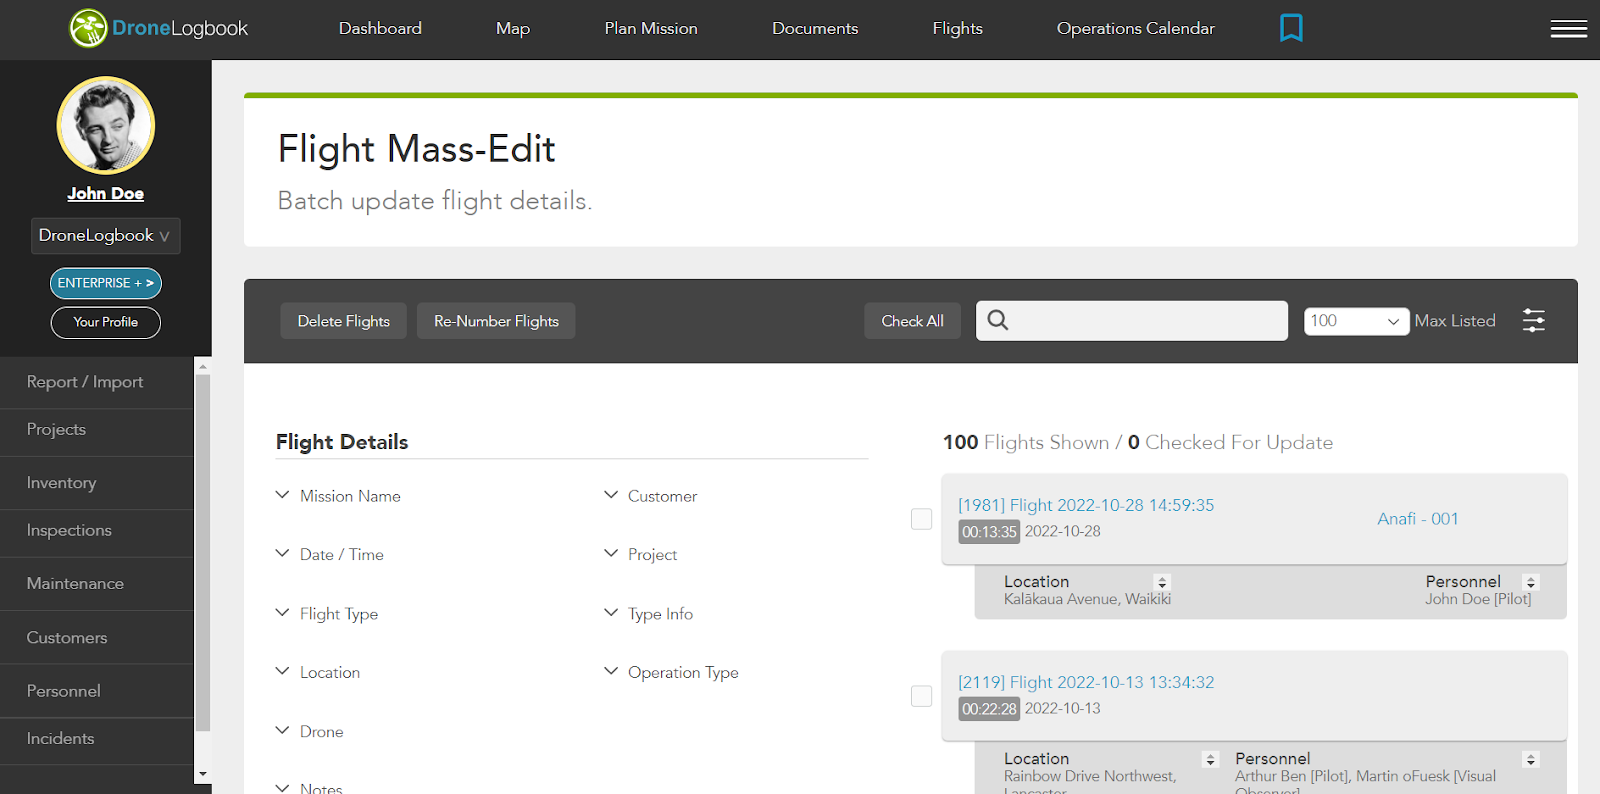Click Kalākaua Avenue, Waikiki location text
1600x794 pixels.
[x=1087, y=599]
